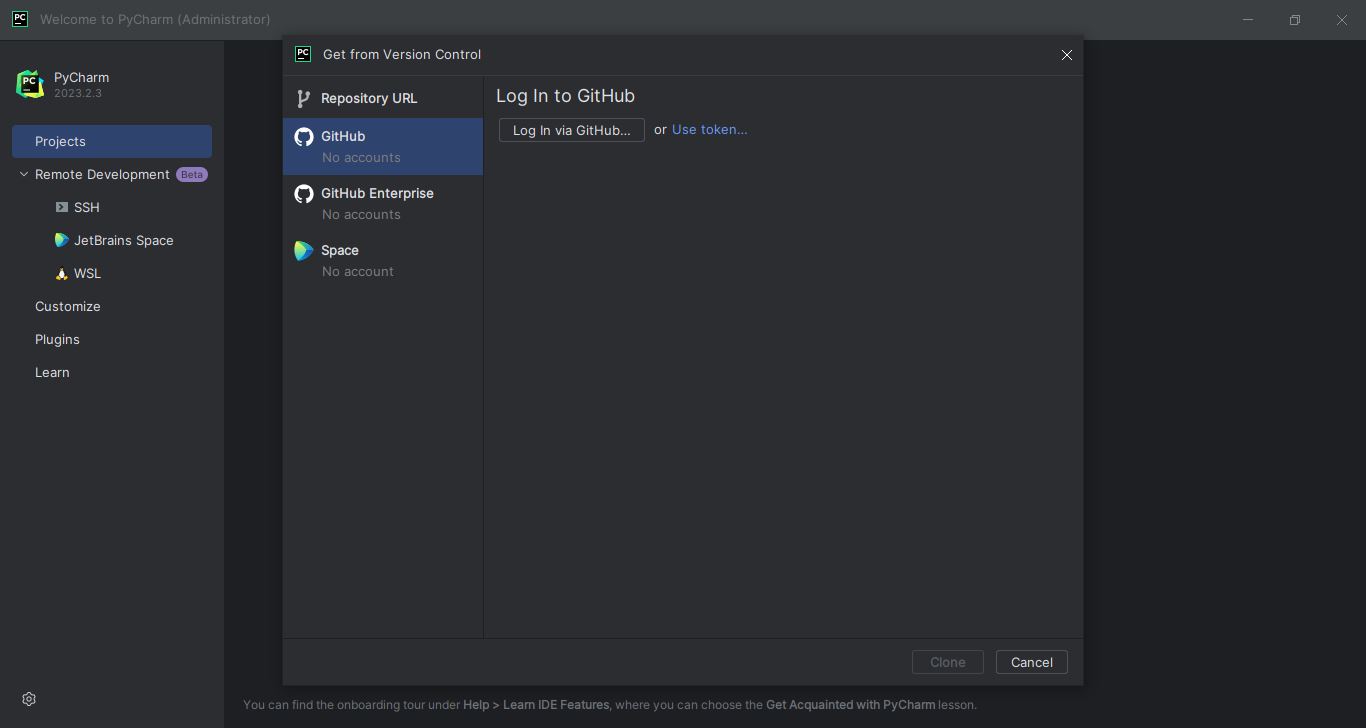Collapse the Remote Development section
Viewport: 1366px width, 728px height.
coord(24,174)
